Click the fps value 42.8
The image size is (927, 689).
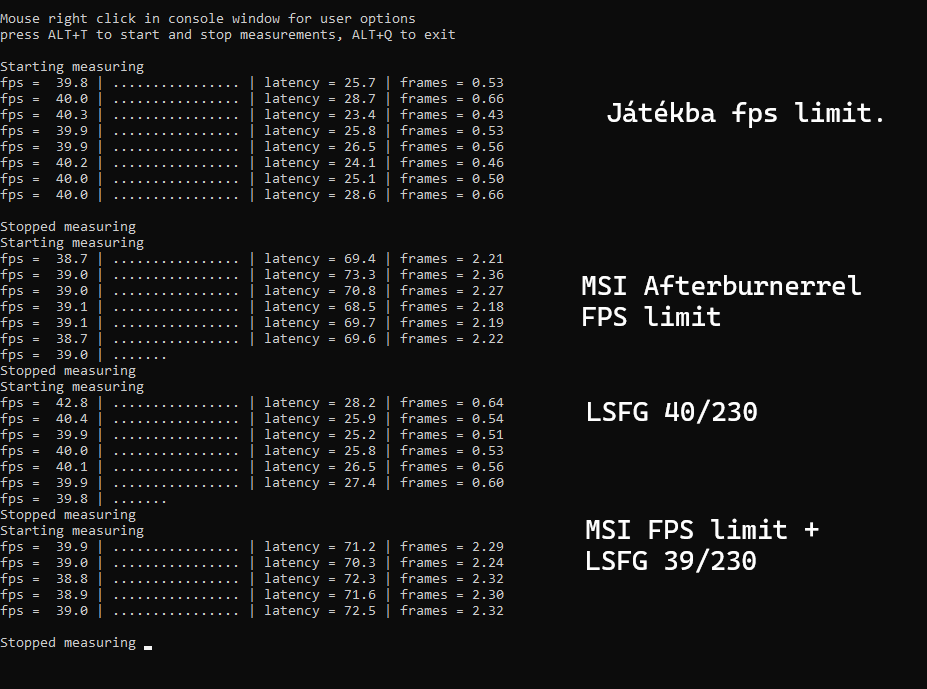(72, 403)
